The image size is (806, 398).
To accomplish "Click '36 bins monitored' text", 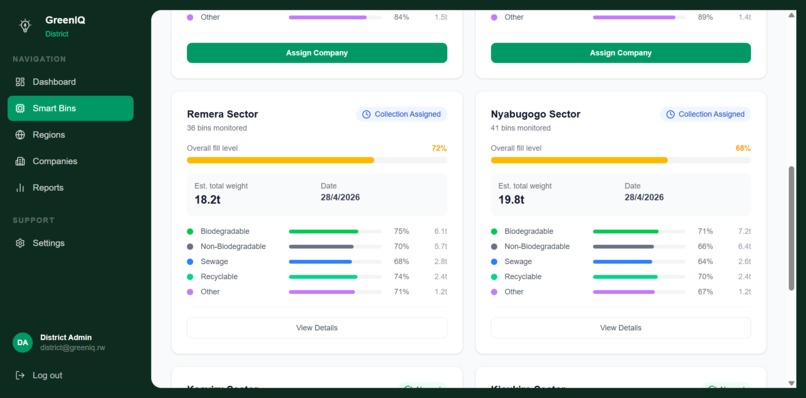I will (217, 128).
